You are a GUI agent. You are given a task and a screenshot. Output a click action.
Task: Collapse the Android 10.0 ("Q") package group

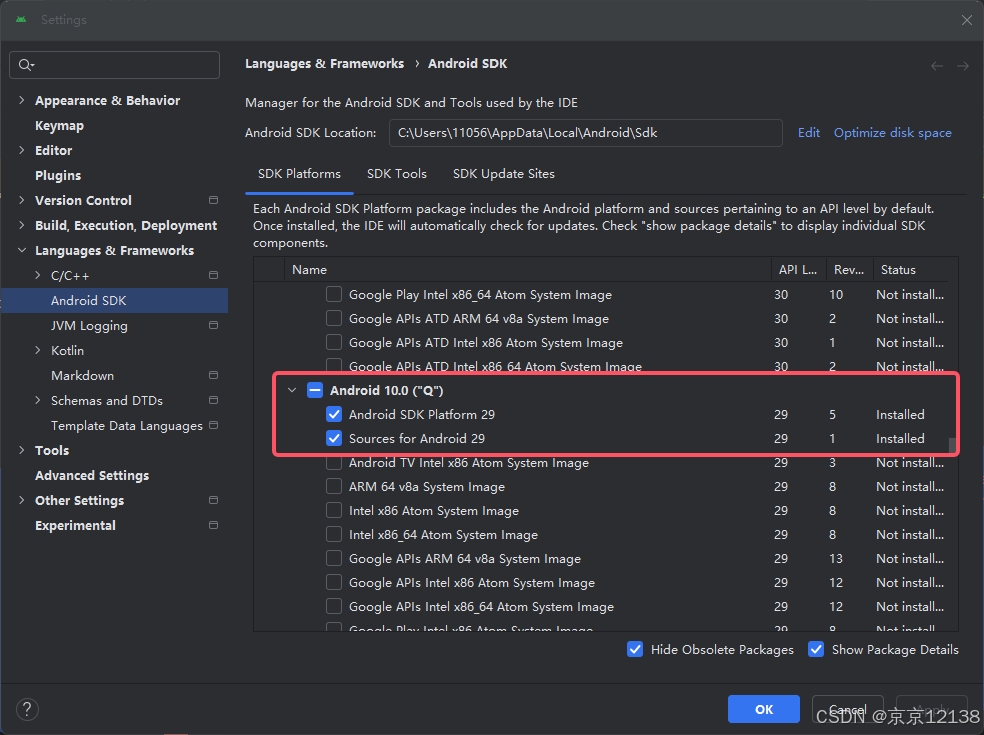(x=292, y=390)
